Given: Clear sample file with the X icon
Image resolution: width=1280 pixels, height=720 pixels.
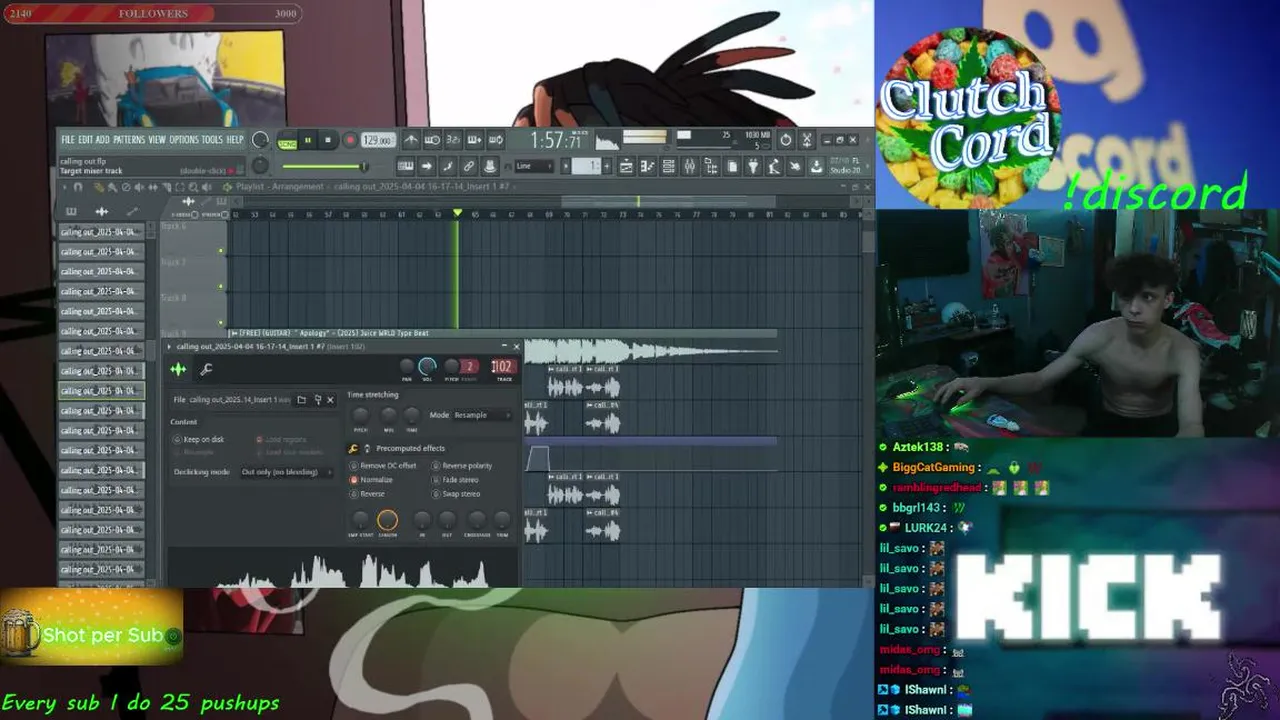Looking at the screenshot, I should tap(330, 400).
